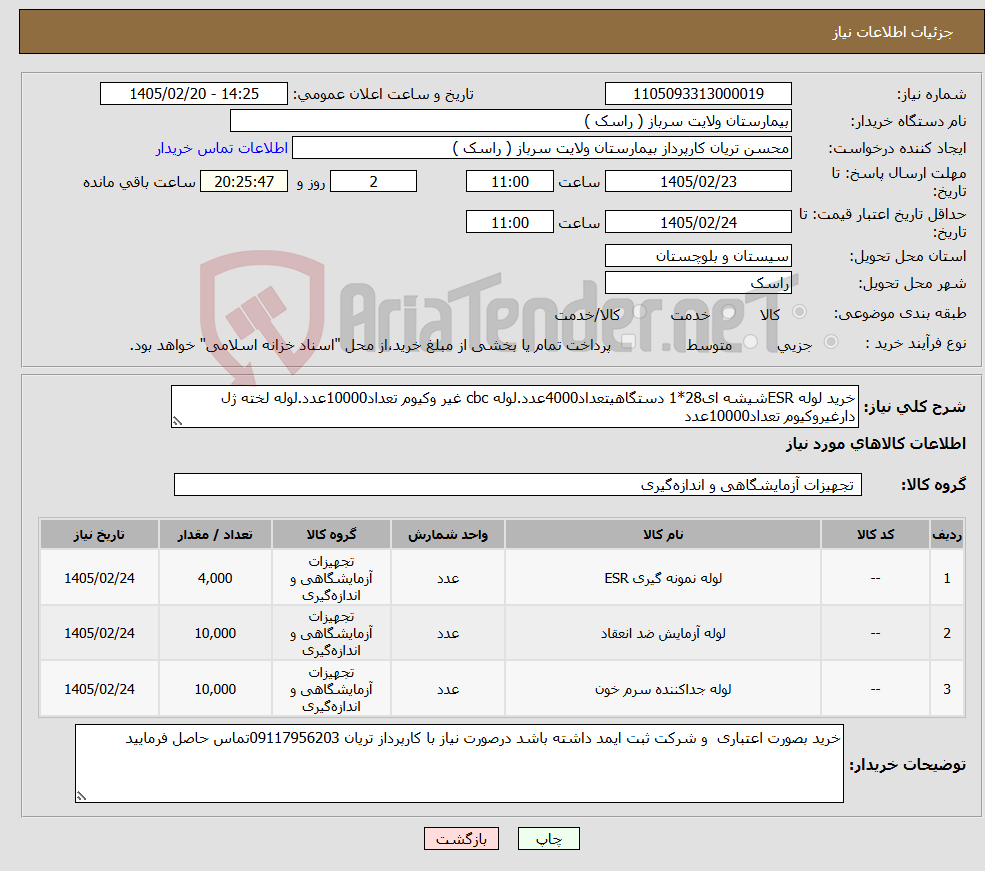
Task: Click the واحد شمارش column header
Action: coord(447,534)
